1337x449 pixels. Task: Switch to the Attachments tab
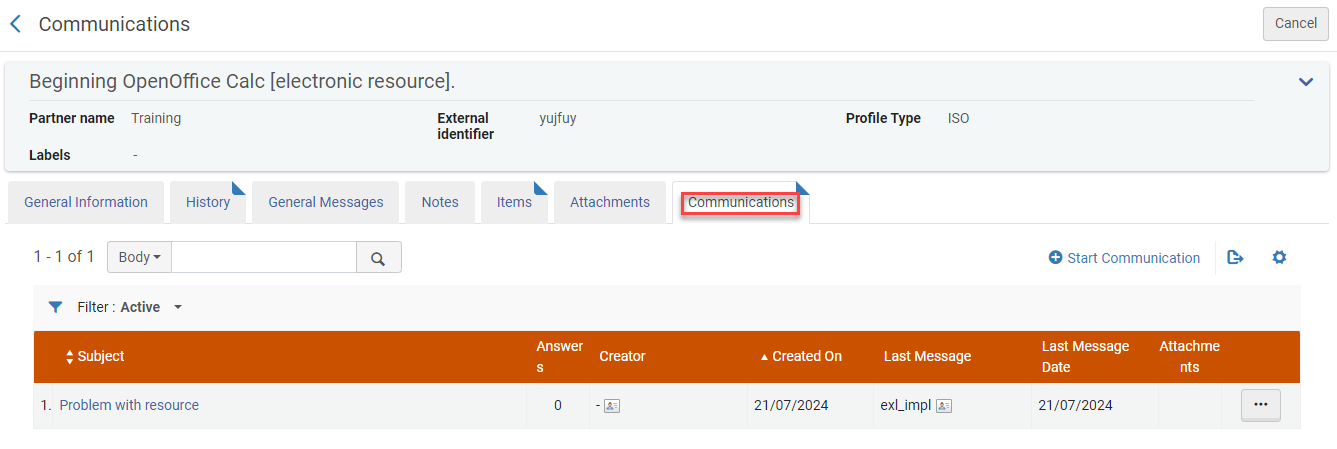coord(609,202)
